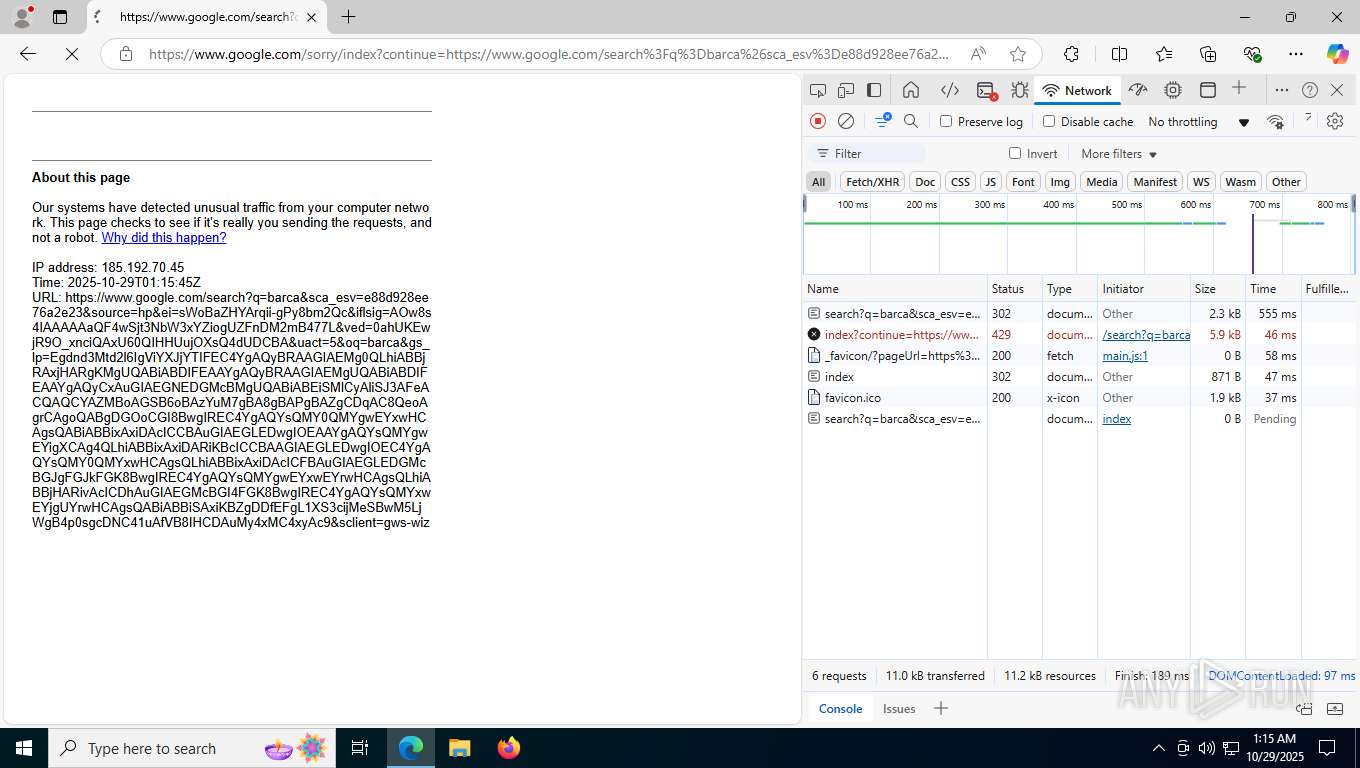The width and height of the screenshot is (1360, 768).
Task: Add this page to favorites star
Action: (1018, 54)
